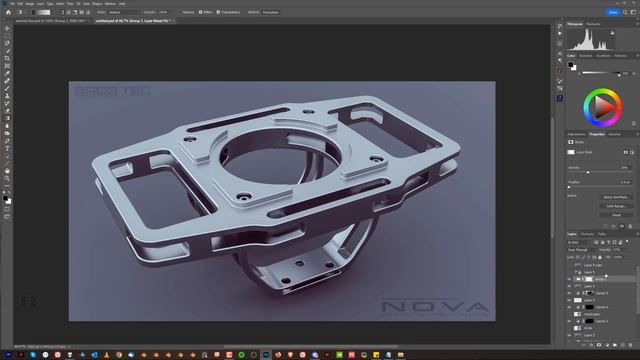Click the histogram cached data warning icon
The width and height of the screenshot is (640, 360).
612,33
